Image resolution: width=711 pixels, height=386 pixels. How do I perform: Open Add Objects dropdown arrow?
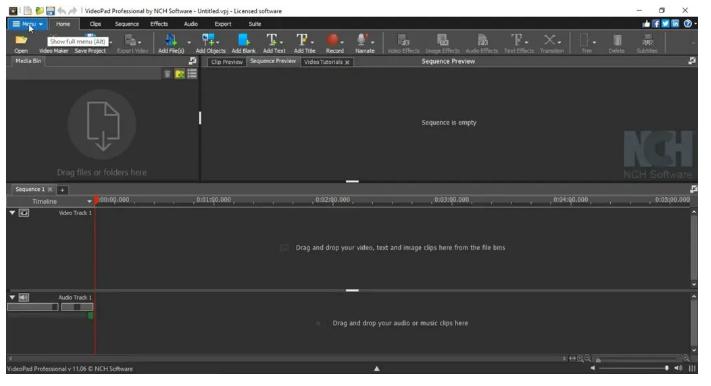point(218,43)
